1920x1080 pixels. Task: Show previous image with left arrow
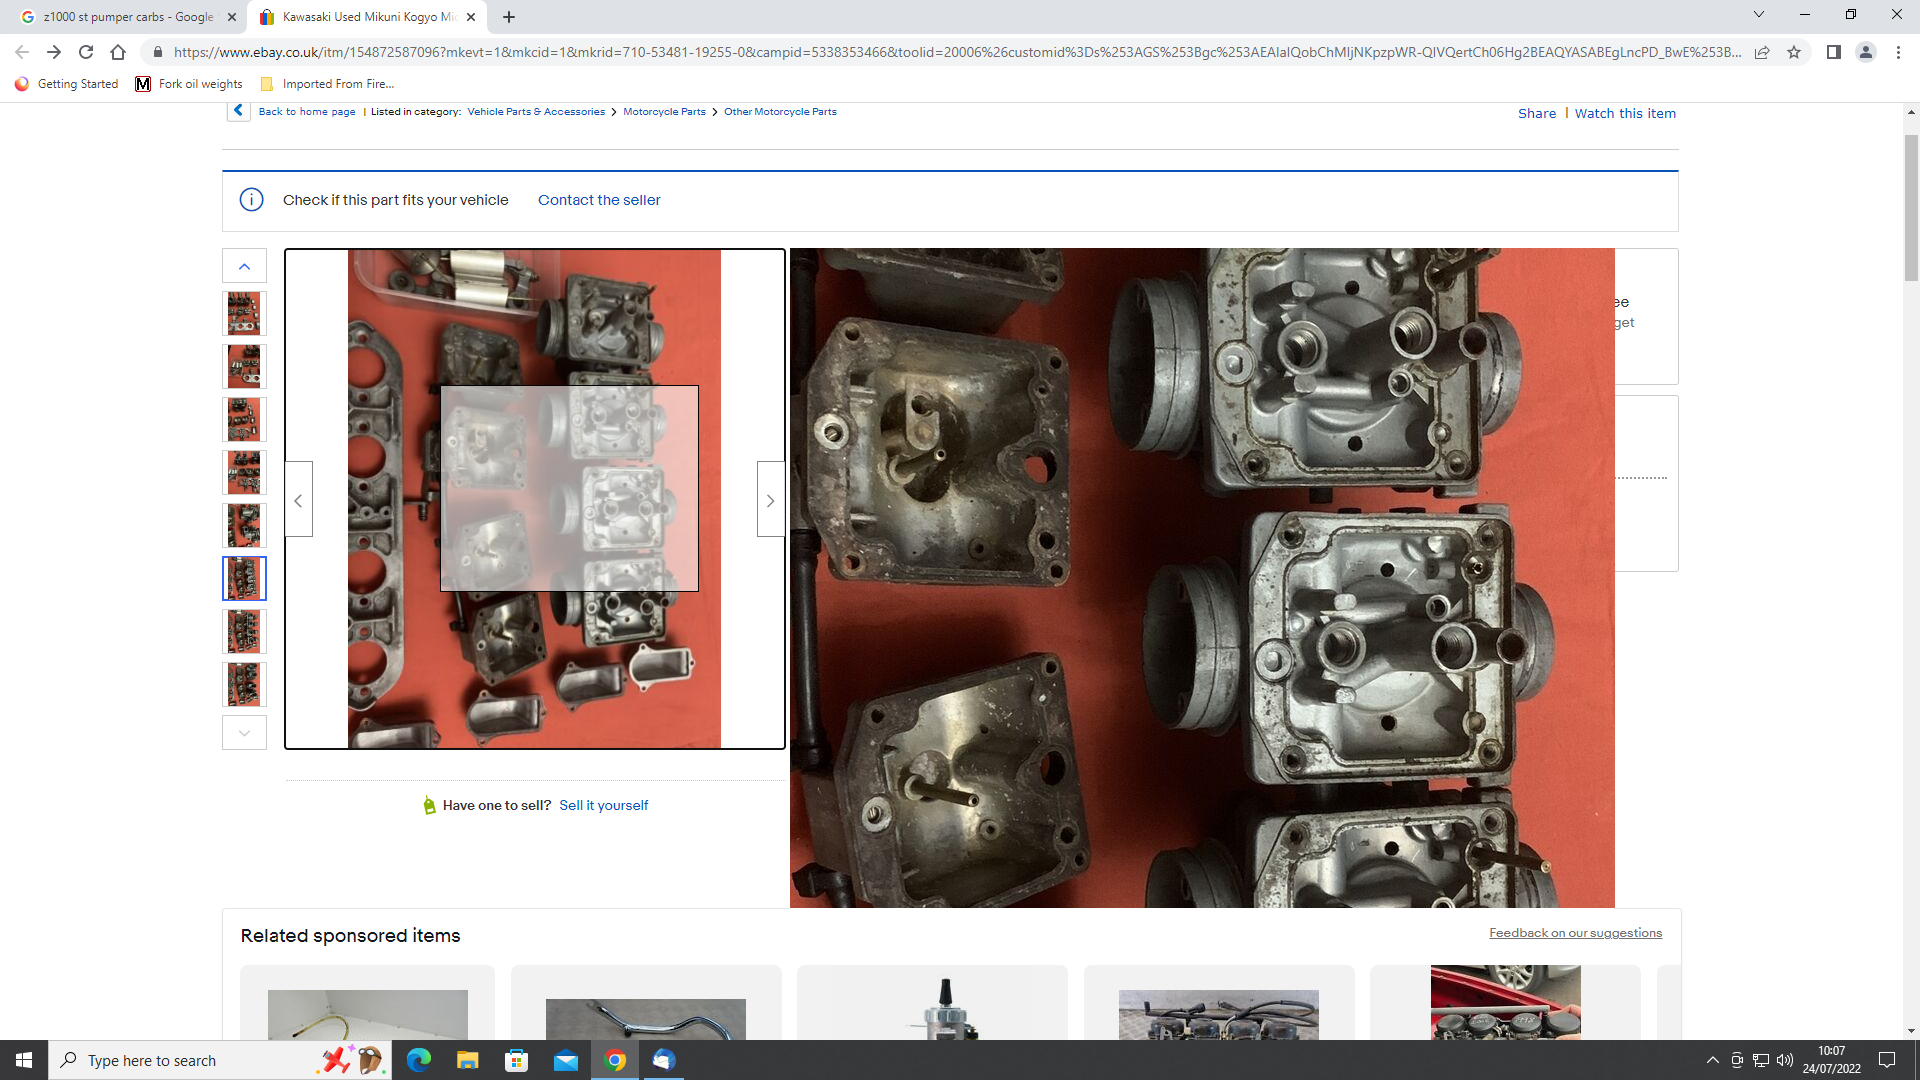298,500
